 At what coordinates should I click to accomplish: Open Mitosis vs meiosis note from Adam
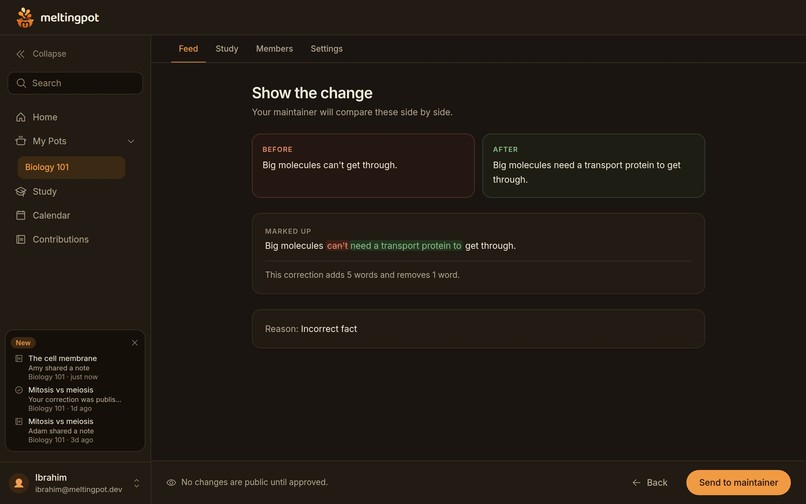(x=75, y=430)
